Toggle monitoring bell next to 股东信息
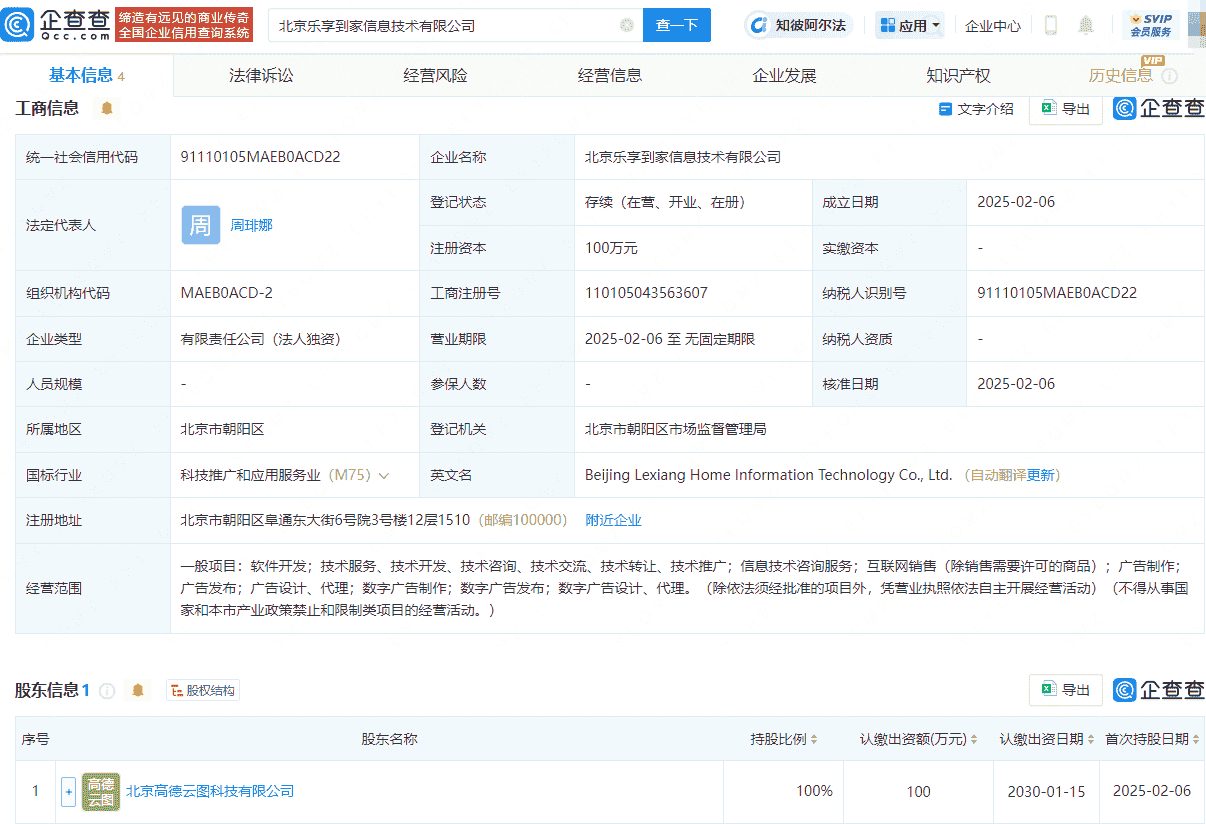 coord(138,690)
